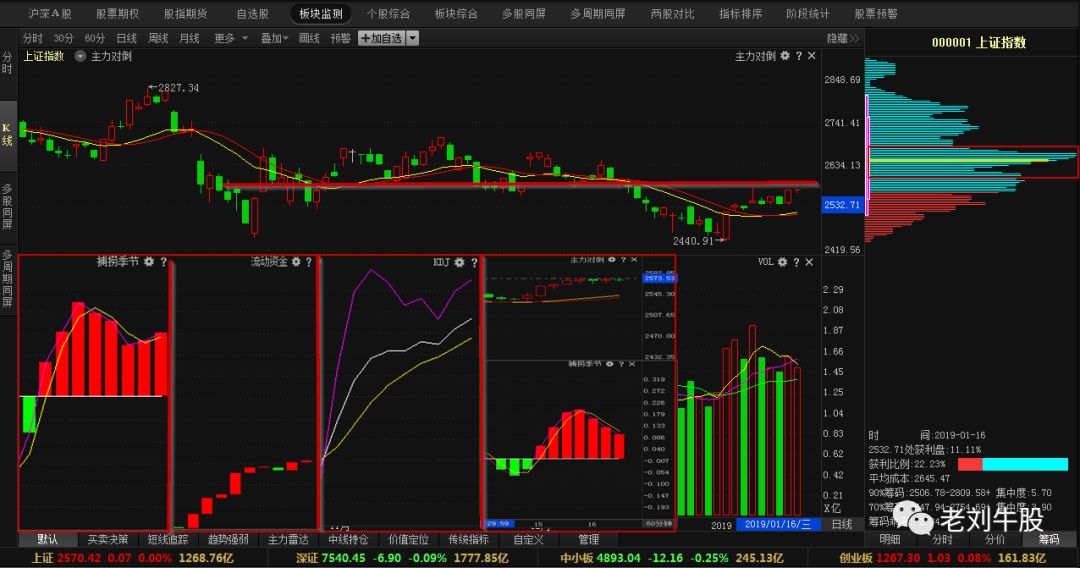1080x568 pixels.
Task: Expand dropdown arrow beside 加自选
Action: click(413, 38)
